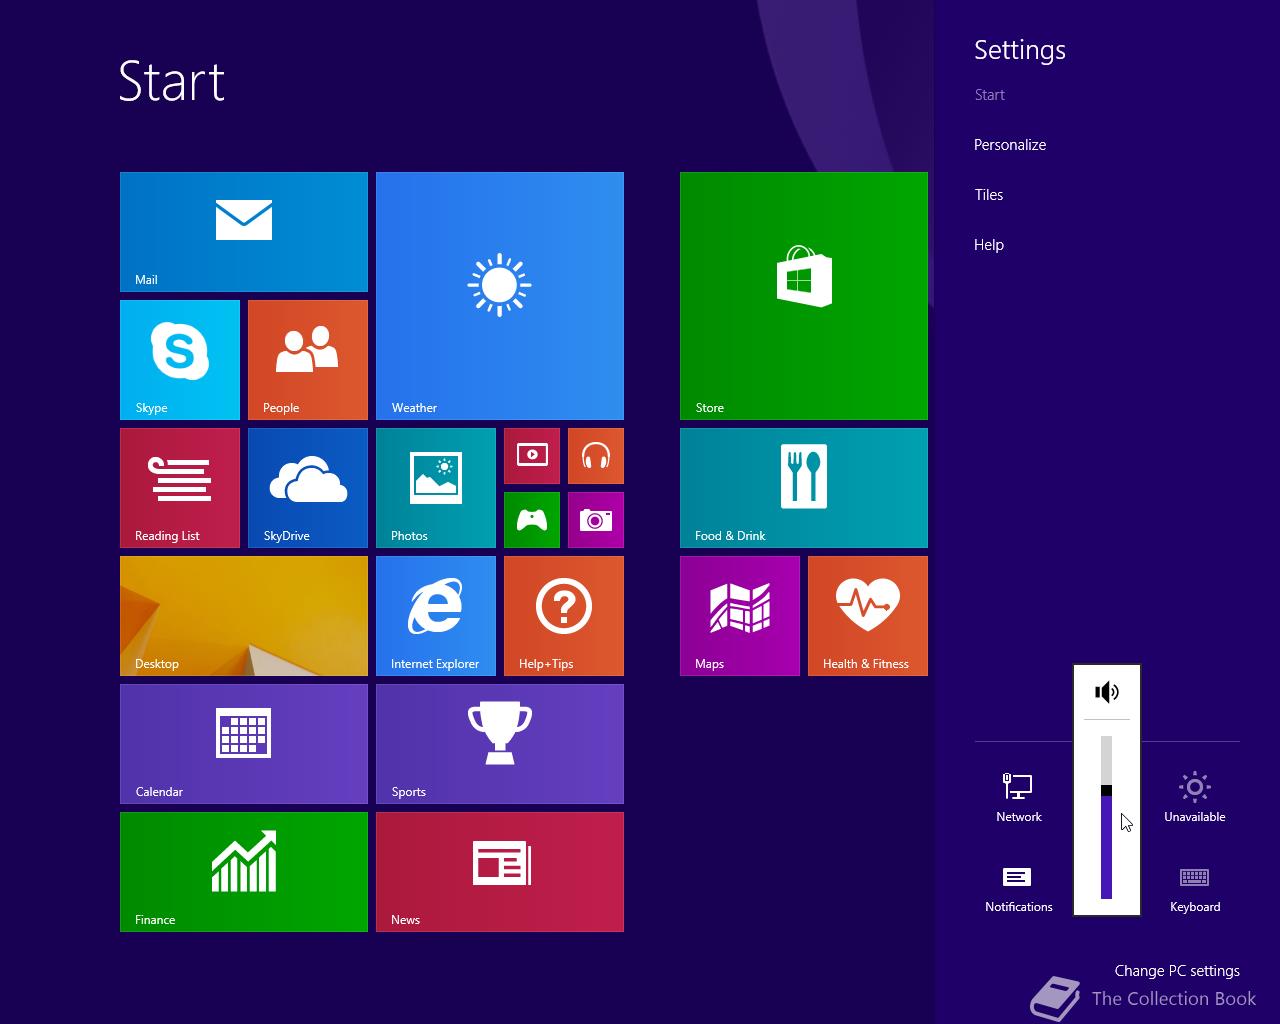
Task: Open the Mail tile
Action: [244, 232]
